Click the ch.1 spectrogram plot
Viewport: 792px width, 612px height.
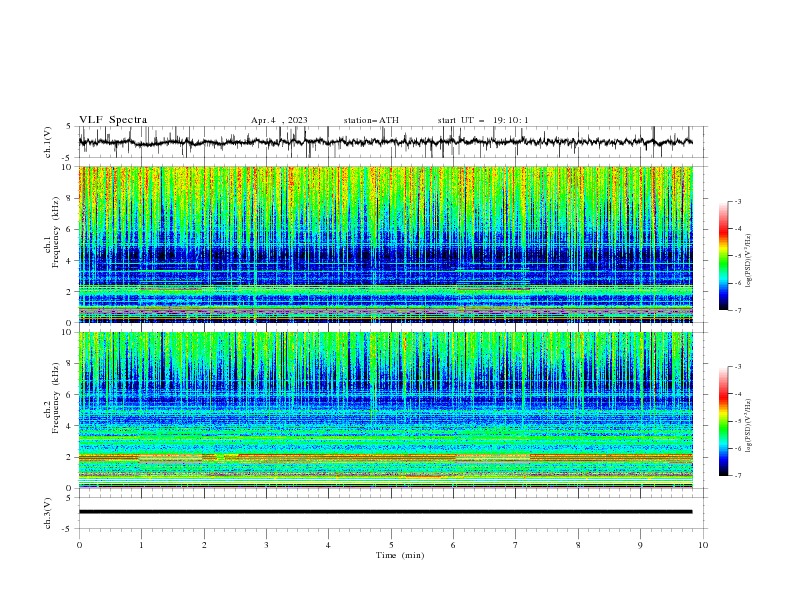386,244
